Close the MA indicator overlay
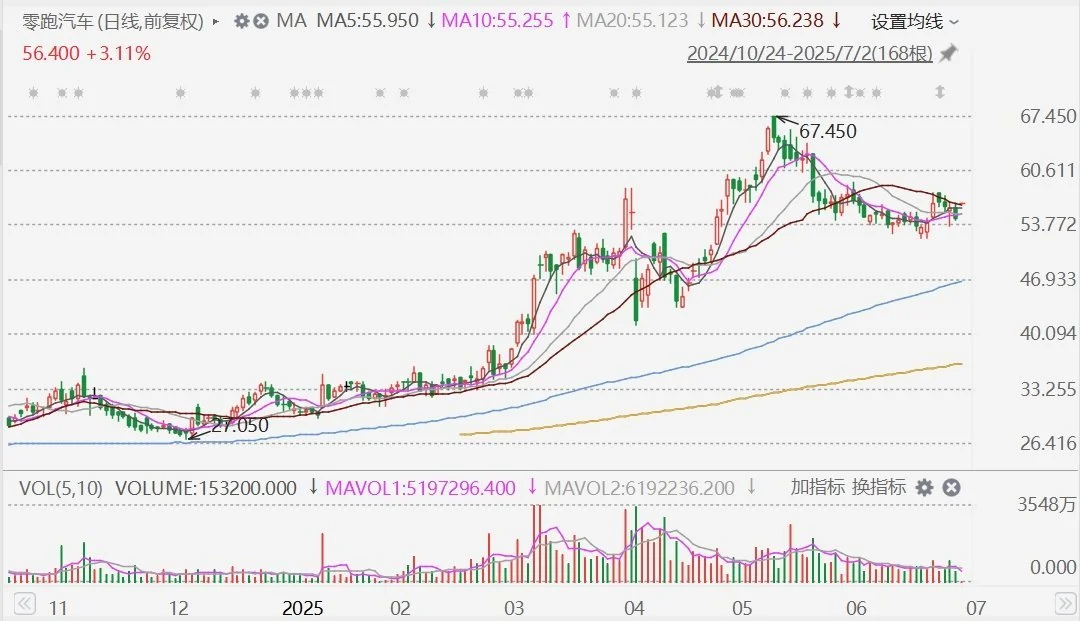Viewport: 1080px width, 621px height. tap(260, 21)
